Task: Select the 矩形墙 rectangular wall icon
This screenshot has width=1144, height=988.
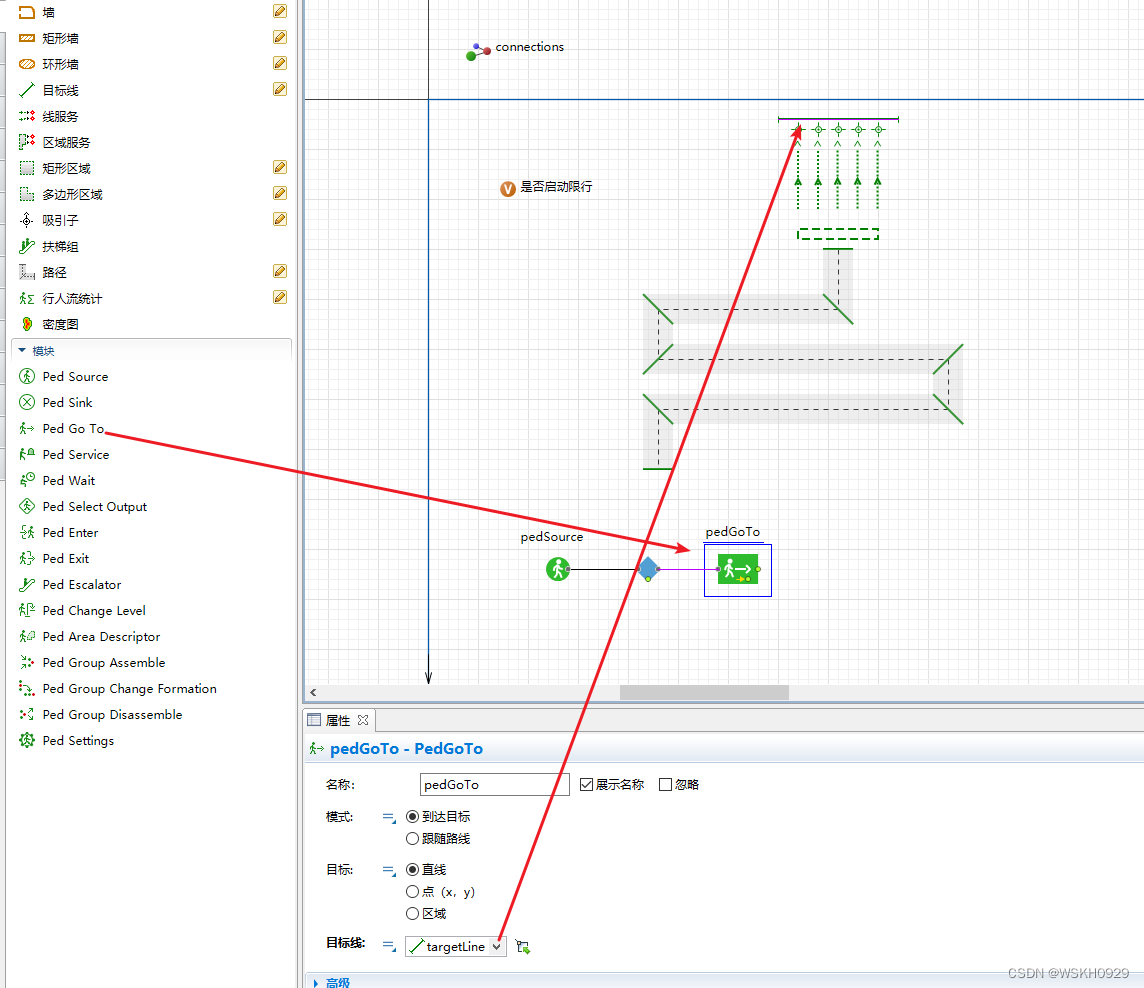Action: tap(27, 38)
